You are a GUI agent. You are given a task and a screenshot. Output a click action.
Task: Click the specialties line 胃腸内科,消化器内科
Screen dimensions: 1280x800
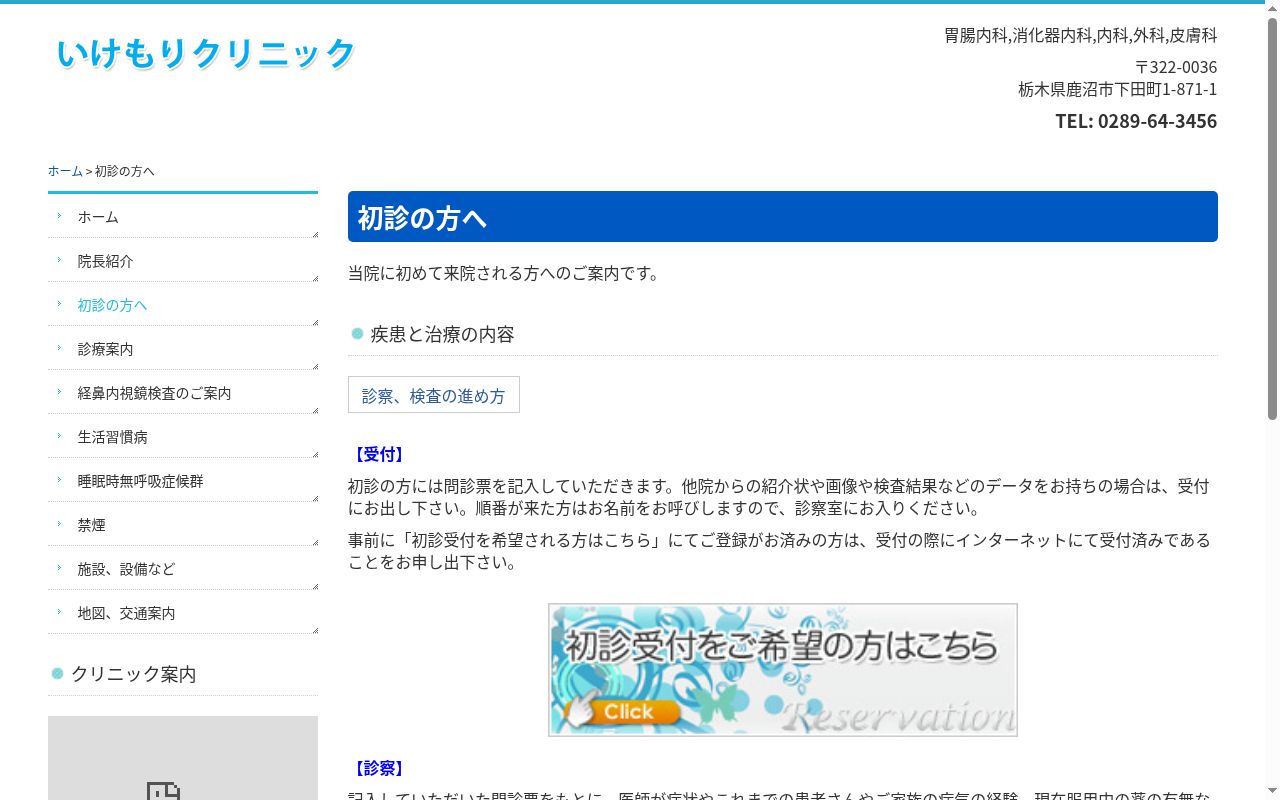click(x=1081, y=35)
